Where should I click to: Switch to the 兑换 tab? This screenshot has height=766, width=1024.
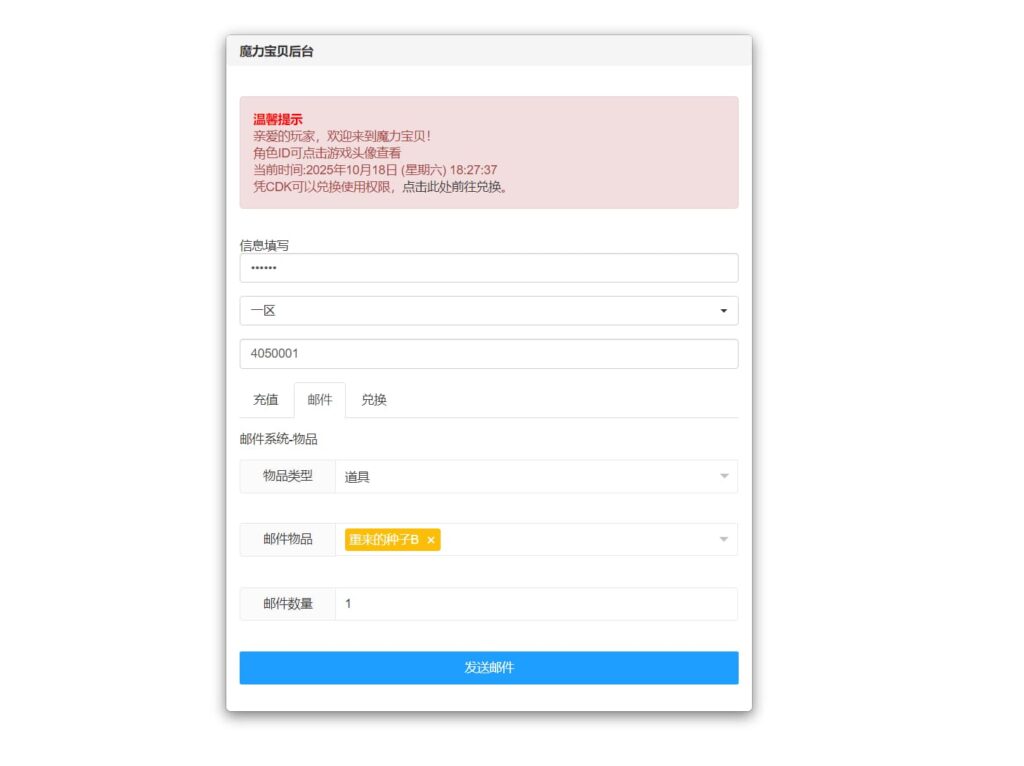[x=374, y=399]
